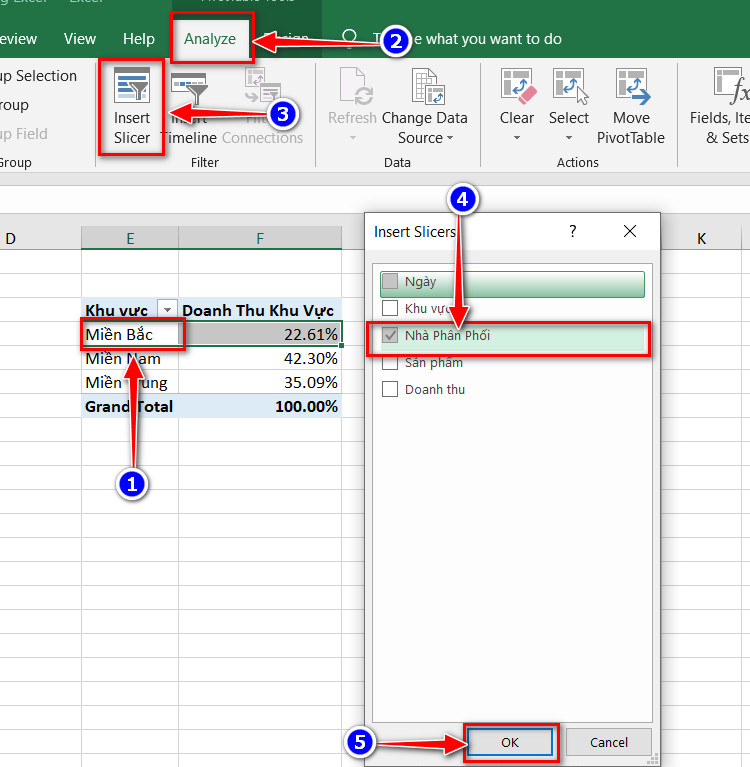This screenshot has width=750, height=767.
Task: Check the Sản phẩm field checkbox
Action: click(390, 362)
